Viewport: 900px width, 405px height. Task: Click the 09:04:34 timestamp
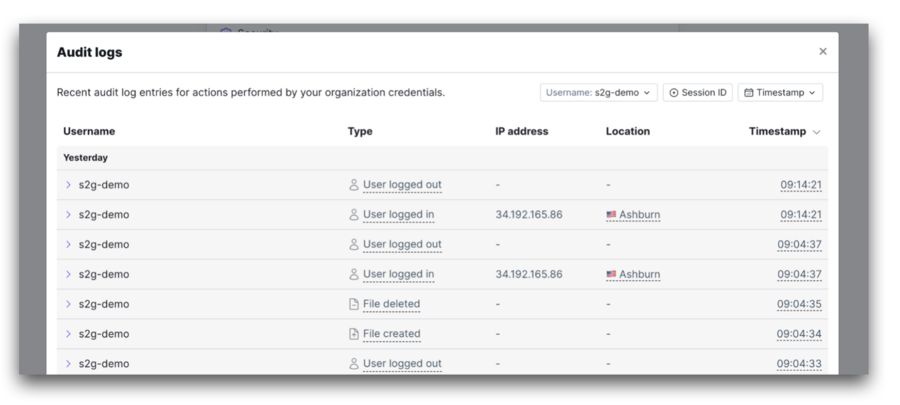pyautogui.click(x=799, y=334)
